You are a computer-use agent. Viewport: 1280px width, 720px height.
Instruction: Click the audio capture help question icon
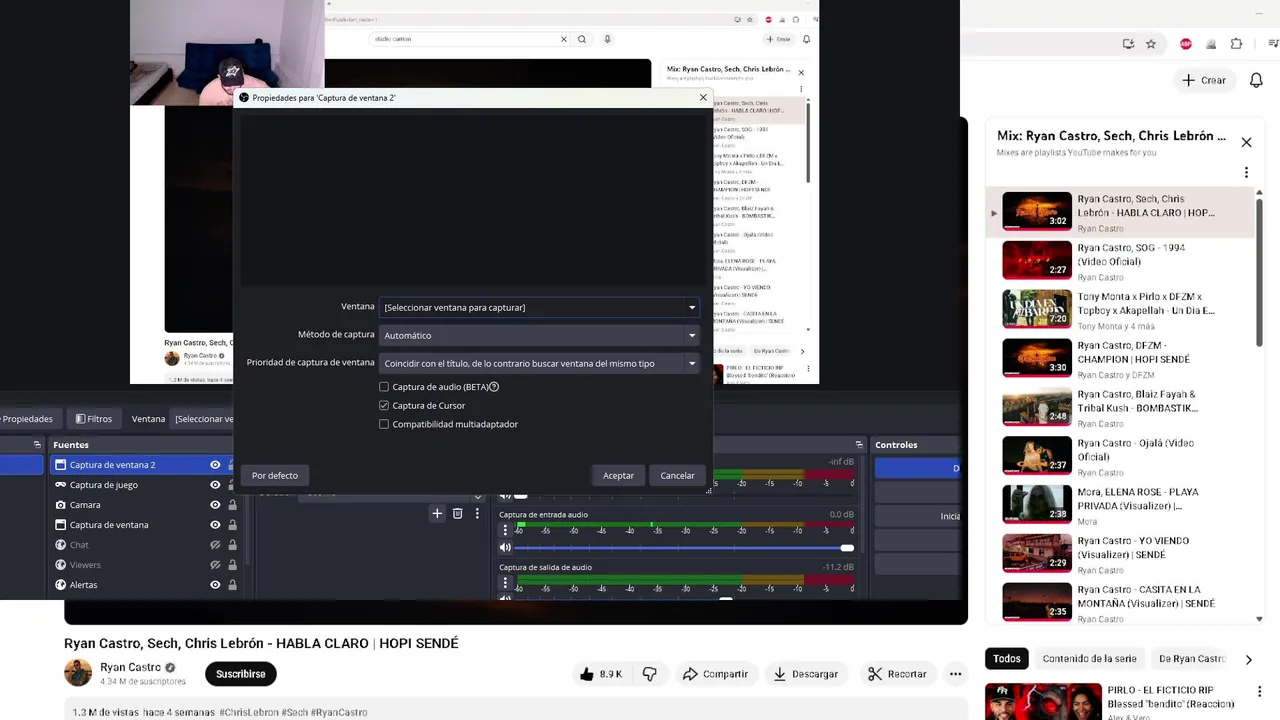point(494,387)
